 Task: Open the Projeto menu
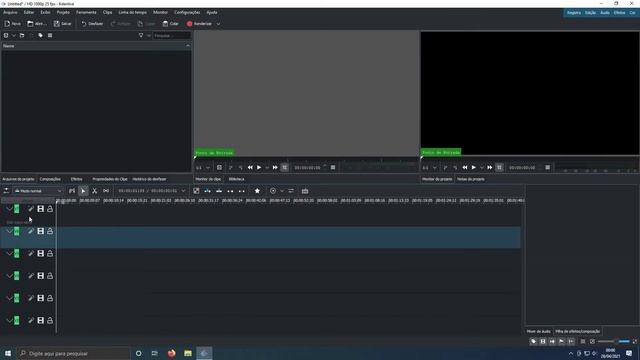point(63,12)
